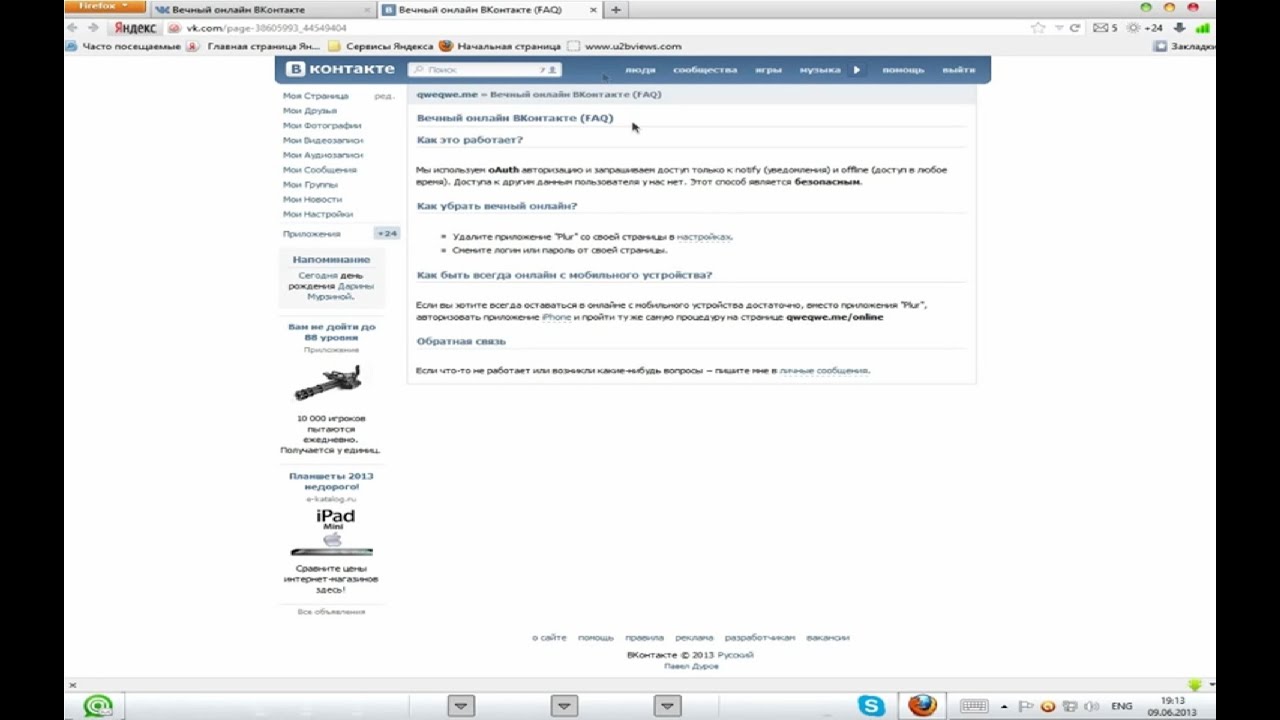Open the помощь header link
Viewport: 1280px width, 720px height.
pyautogui.click(x=903, y=70)
